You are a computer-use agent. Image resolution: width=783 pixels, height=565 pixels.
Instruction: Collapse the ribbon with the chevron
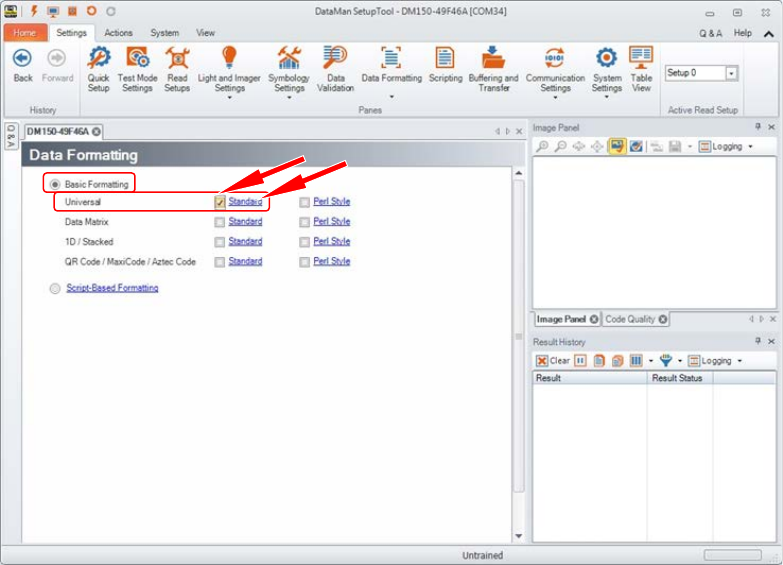click(x=769, y=34)
